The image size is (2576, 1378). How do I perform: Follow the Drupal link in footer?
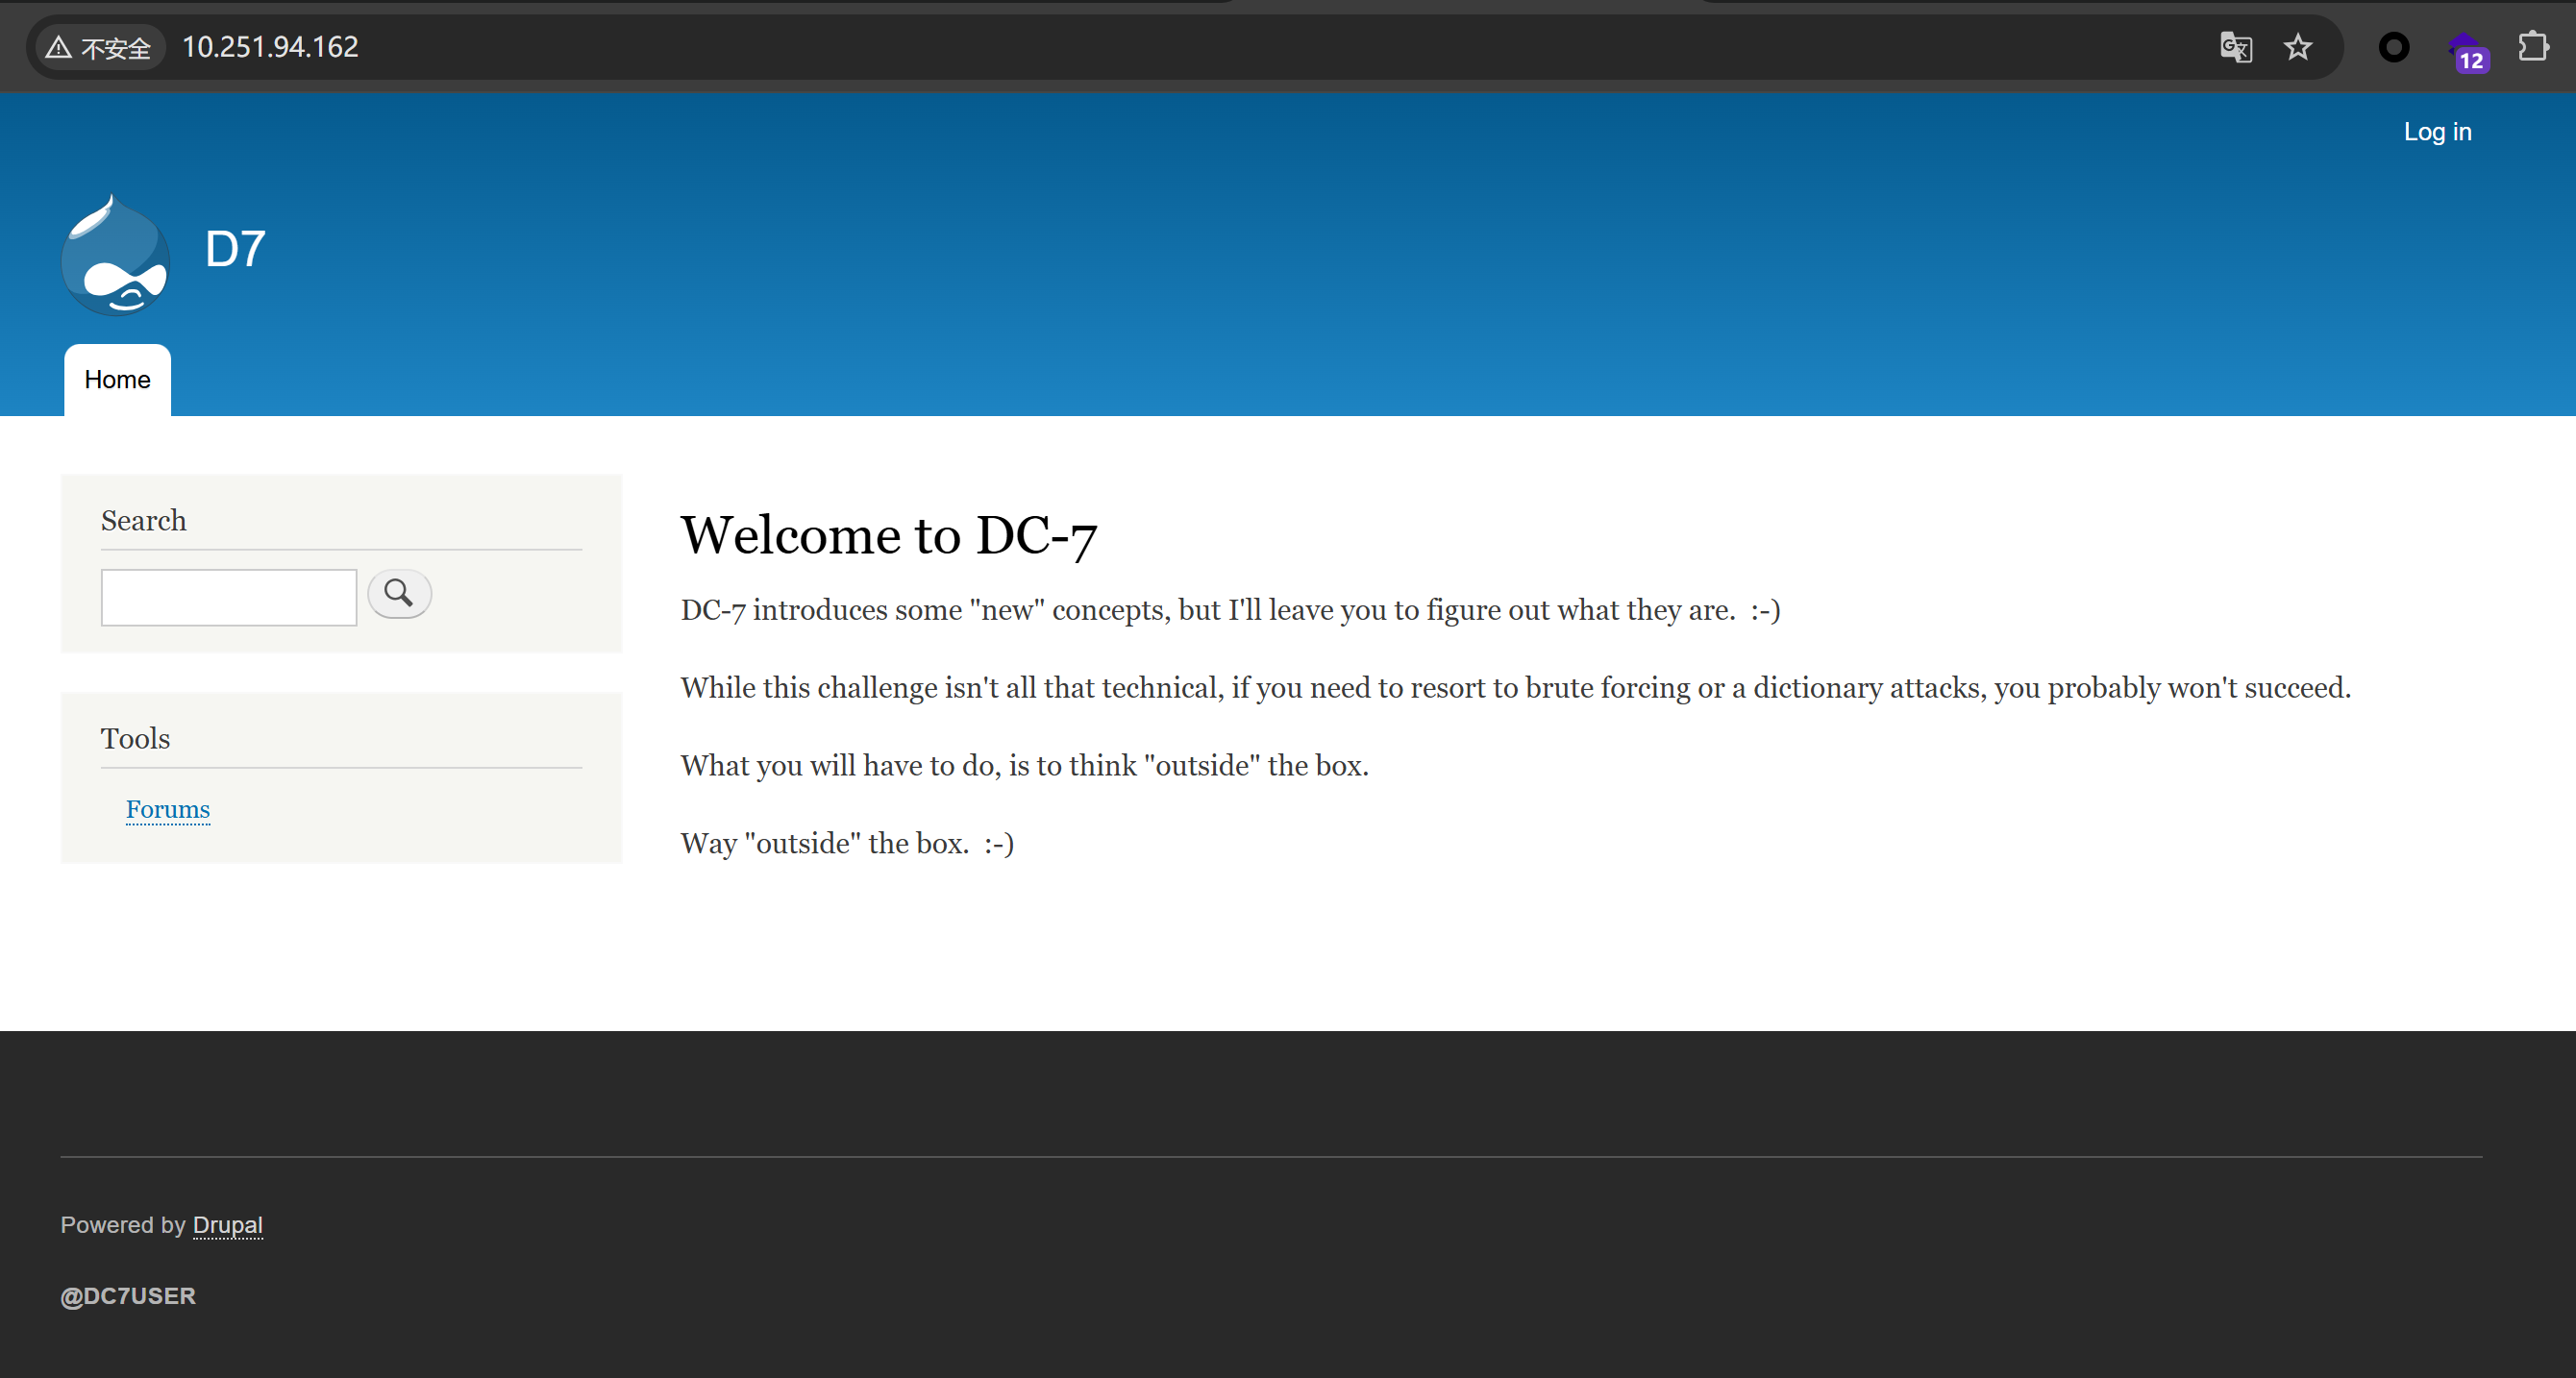tap(227, 1225)
